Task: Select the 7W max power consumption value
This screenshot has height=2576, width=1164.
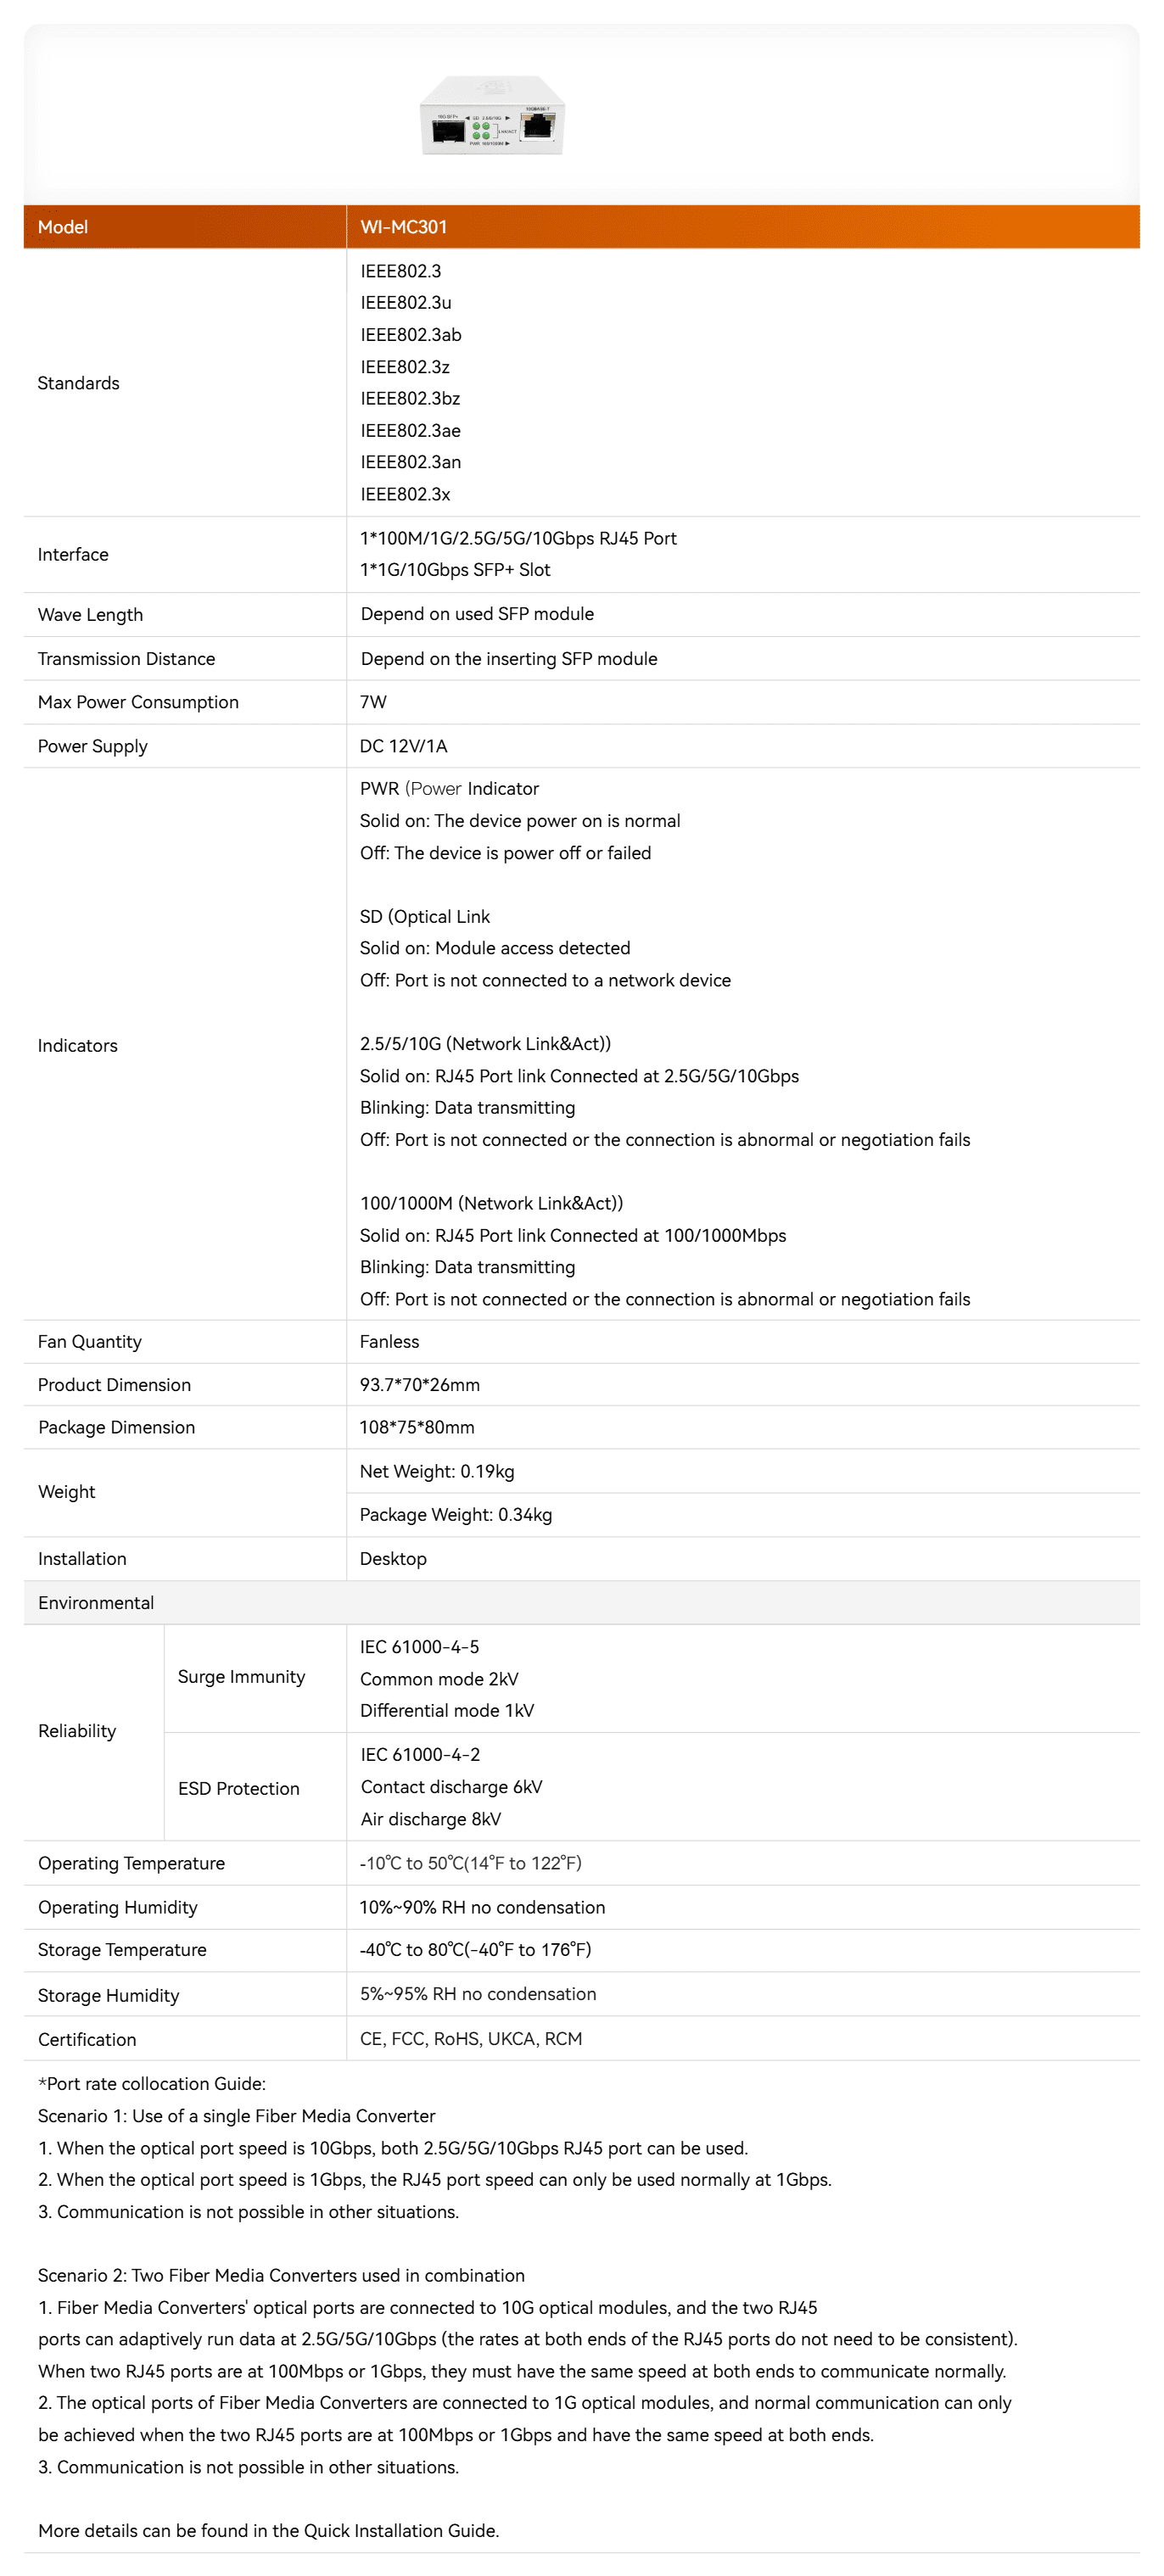Action: 373,702
